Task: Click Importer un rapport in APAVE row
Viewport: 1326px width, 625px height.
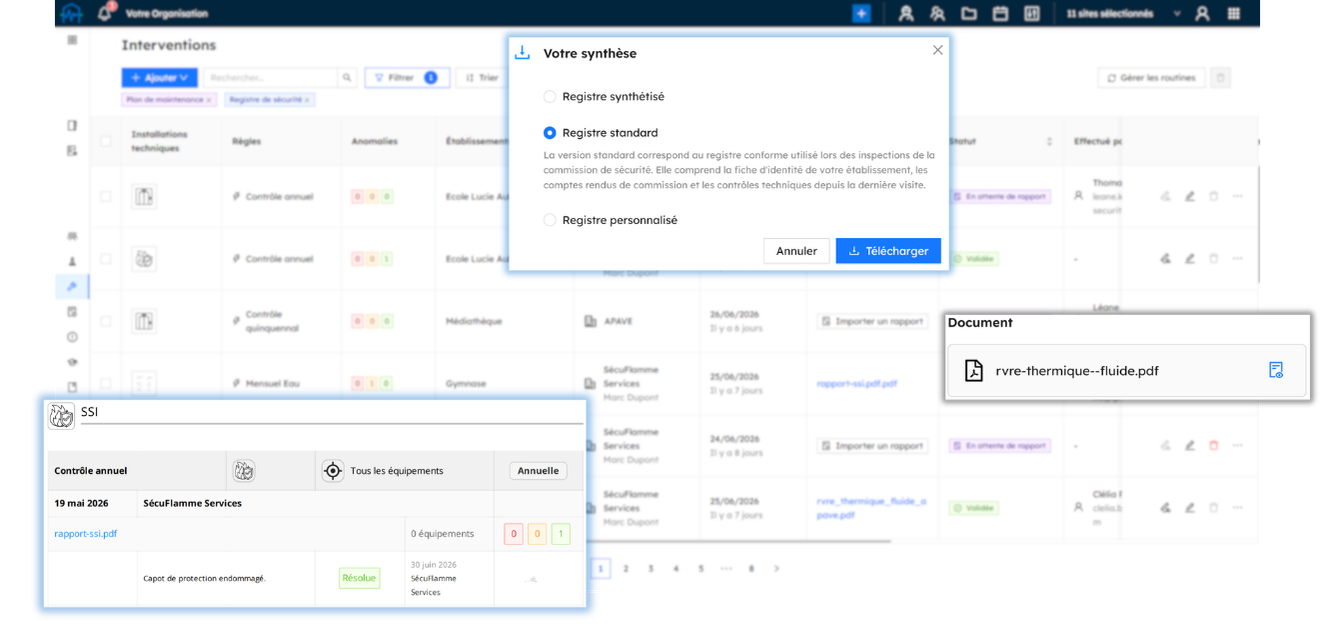Action: pyautogui.click(x=872, y=321)
